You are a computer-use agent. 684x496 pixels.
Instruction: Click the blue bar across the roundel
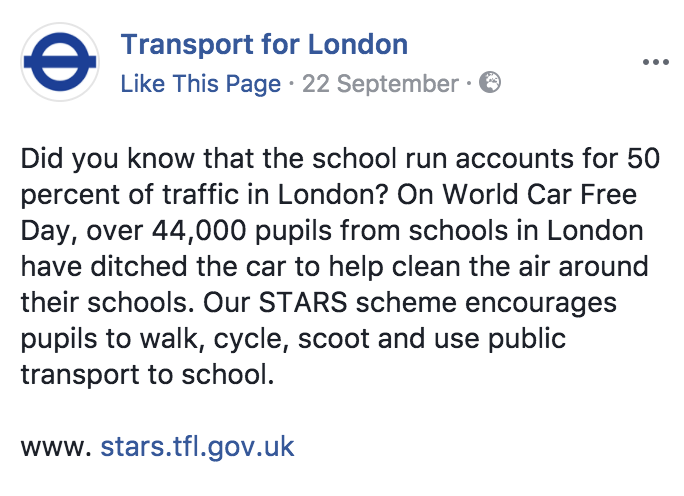click(x=60, y=62)
